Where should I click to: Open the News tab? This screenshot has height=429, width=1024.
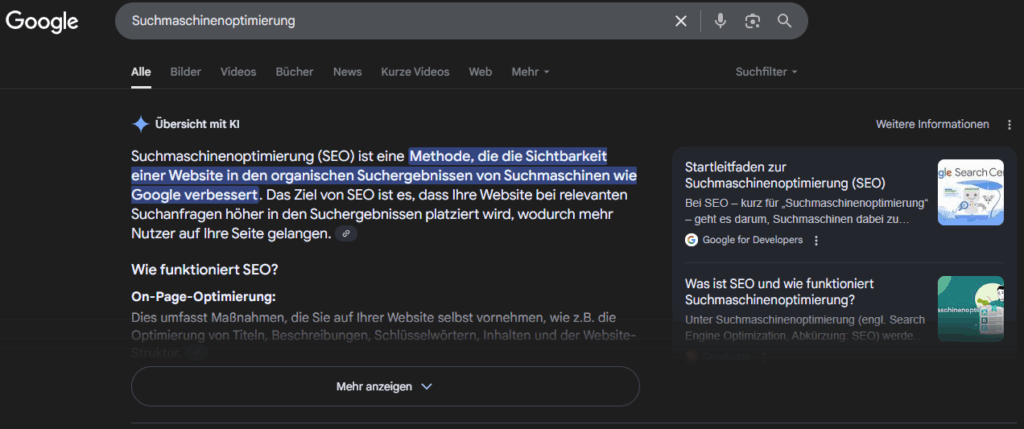pos(347,72)
